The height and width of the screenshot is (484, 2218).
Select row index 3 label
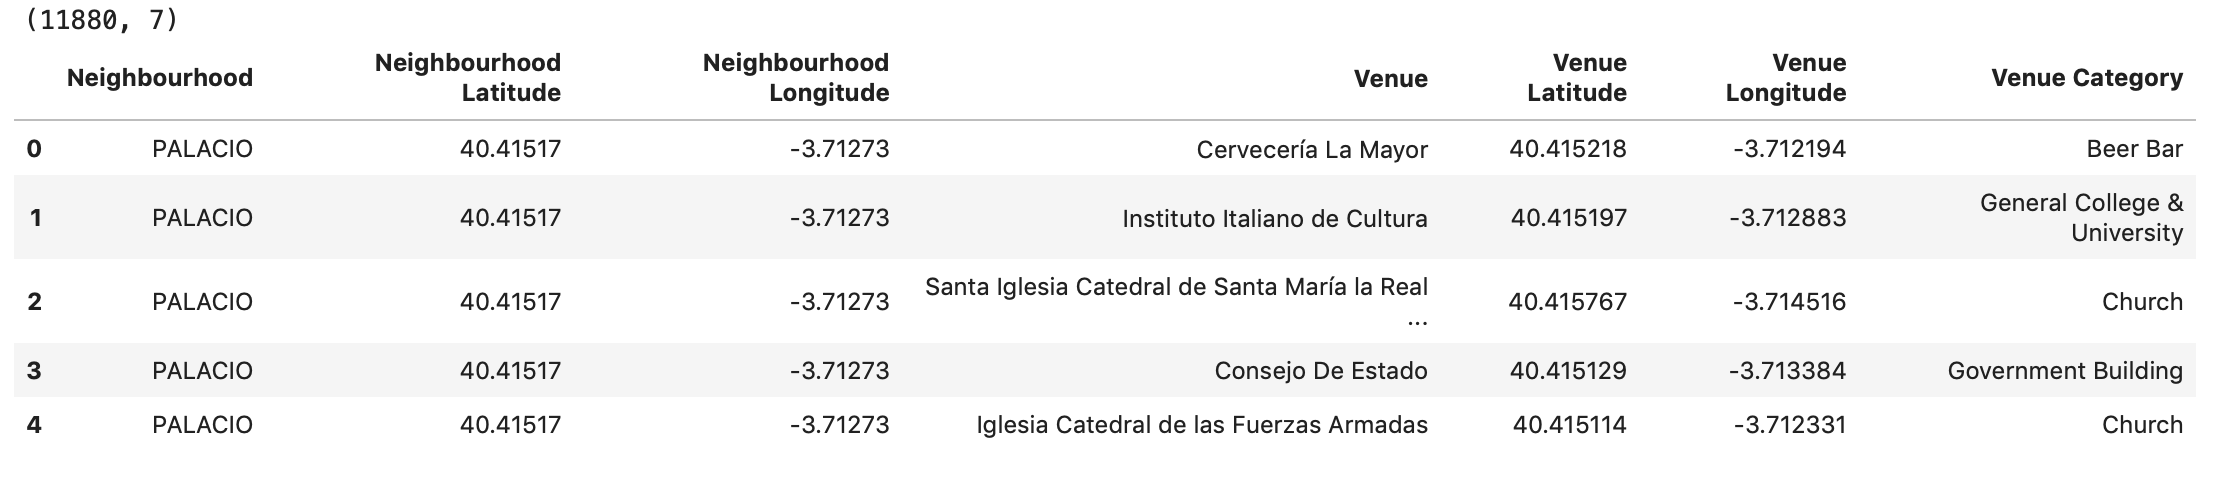(34, 371)
